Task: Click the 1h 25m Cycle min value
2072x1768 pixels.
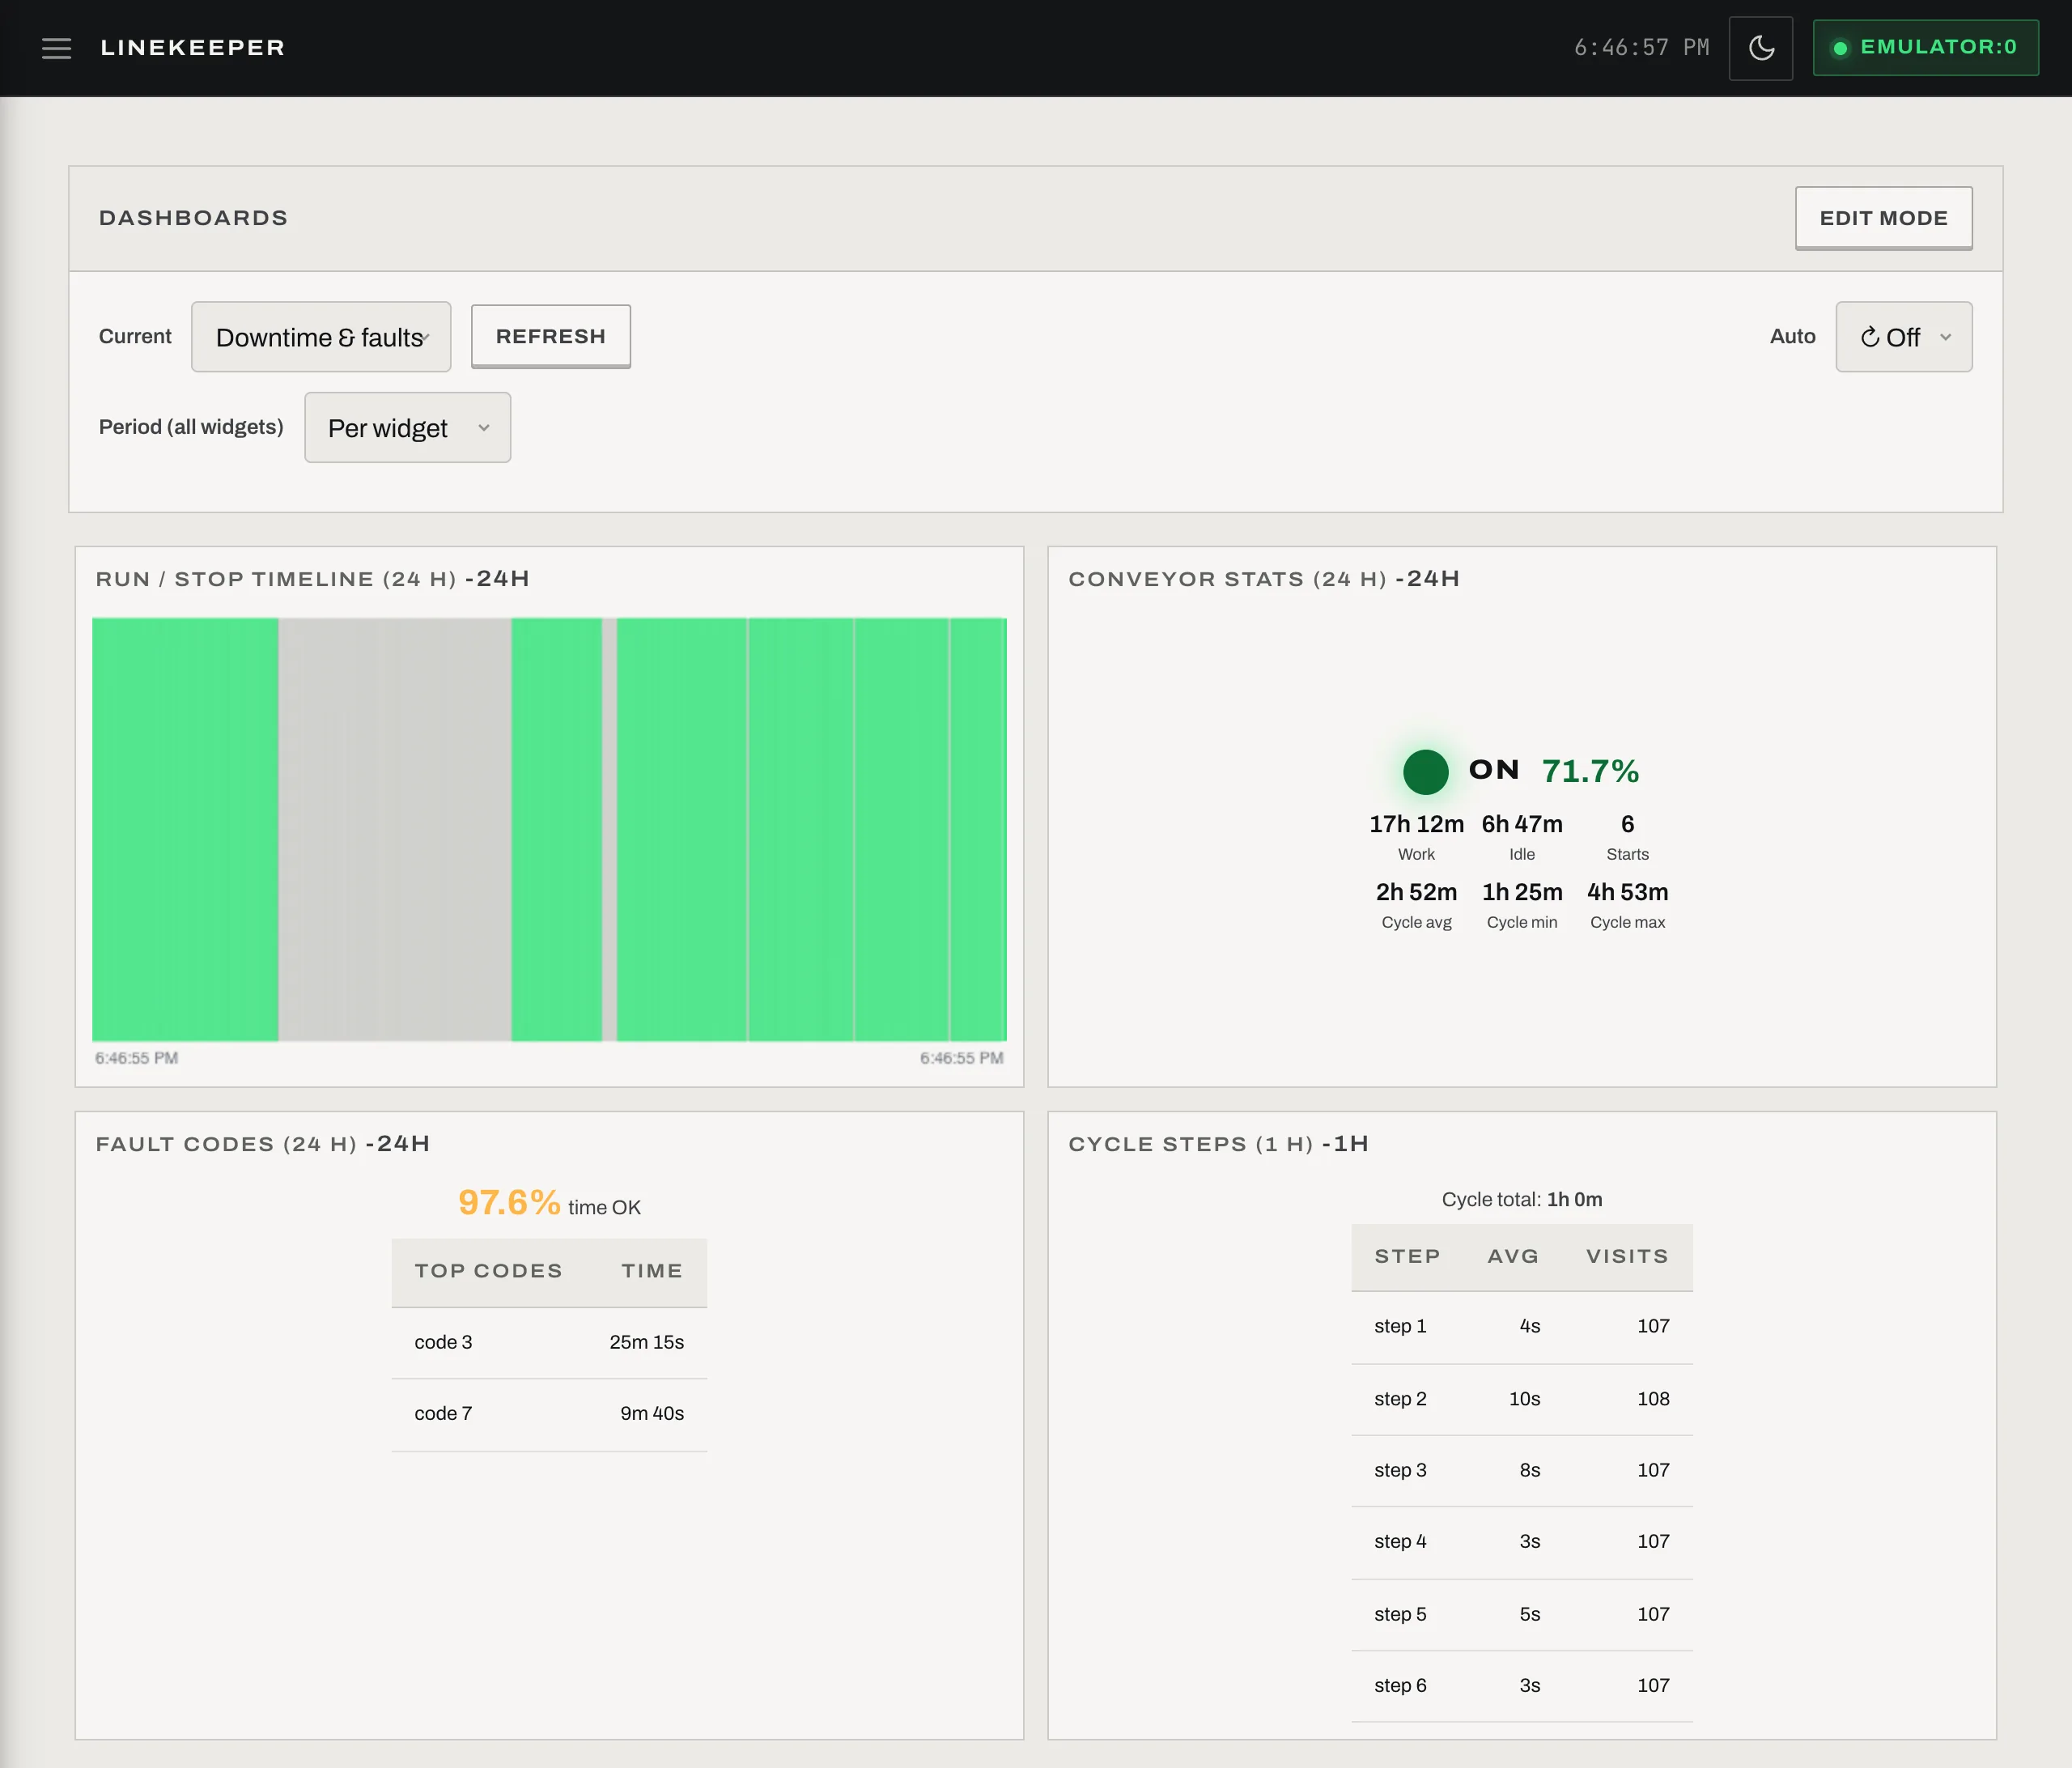Action: pyautogui.click(x=1522, y=892)
